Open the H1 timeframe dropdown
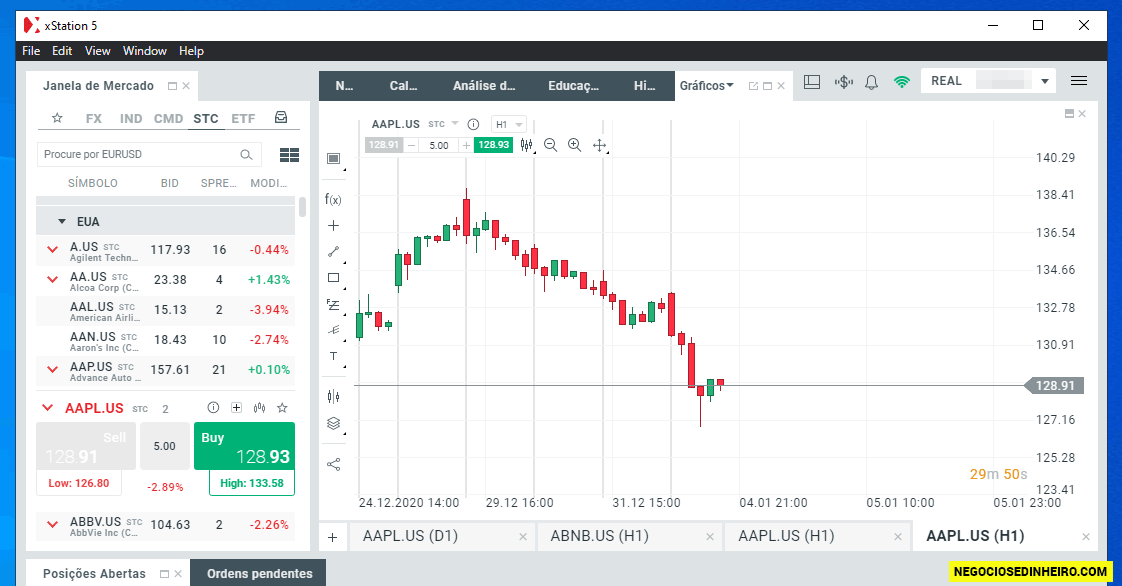Image resolution: width=1122 pixels, height=586 pixels. tap(509, 124)
